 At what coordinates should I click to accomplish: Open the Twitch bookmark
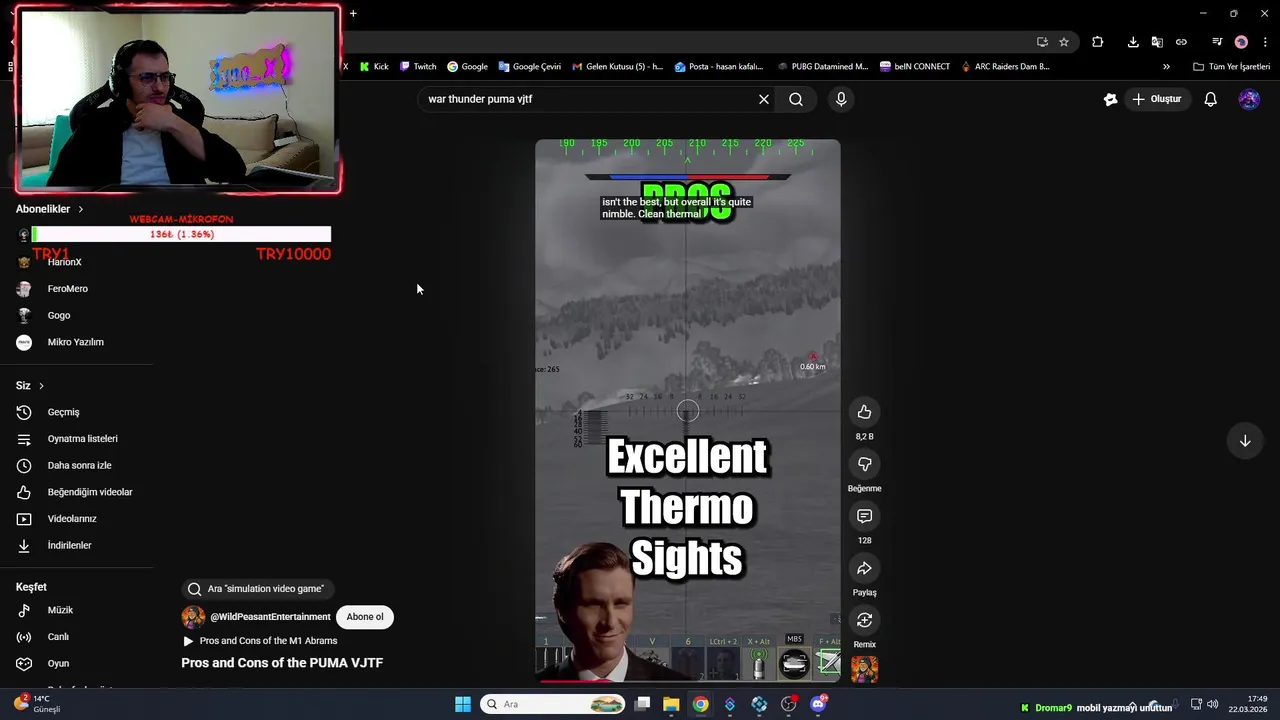(x=418, y=67)
